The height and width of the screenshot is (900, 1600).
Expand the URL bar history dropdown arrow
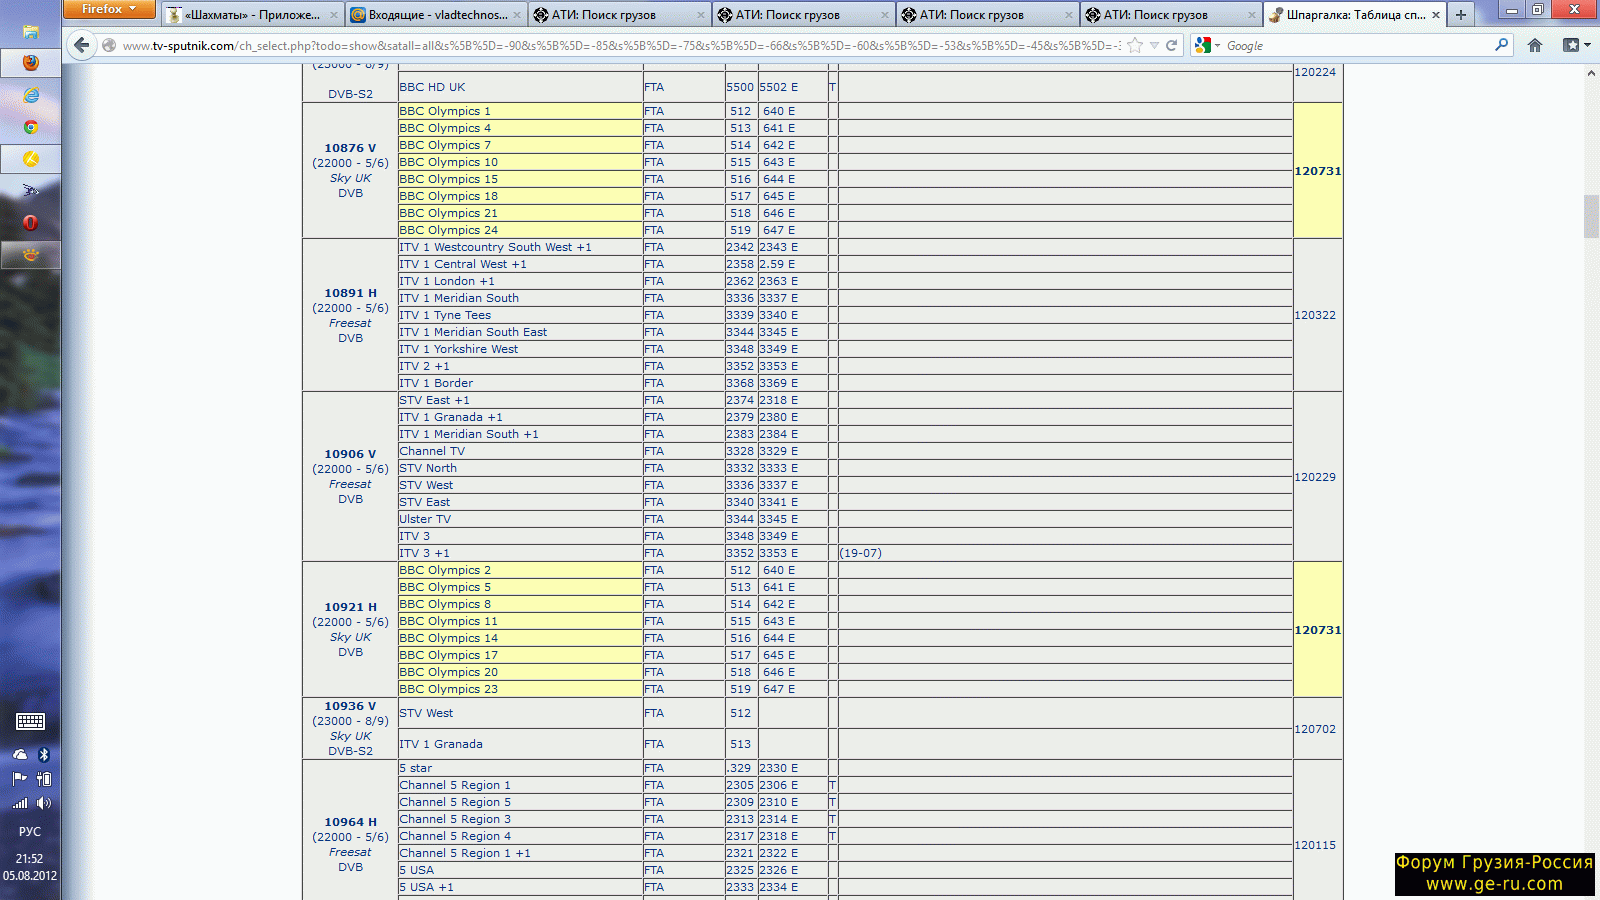[1154, 45]
